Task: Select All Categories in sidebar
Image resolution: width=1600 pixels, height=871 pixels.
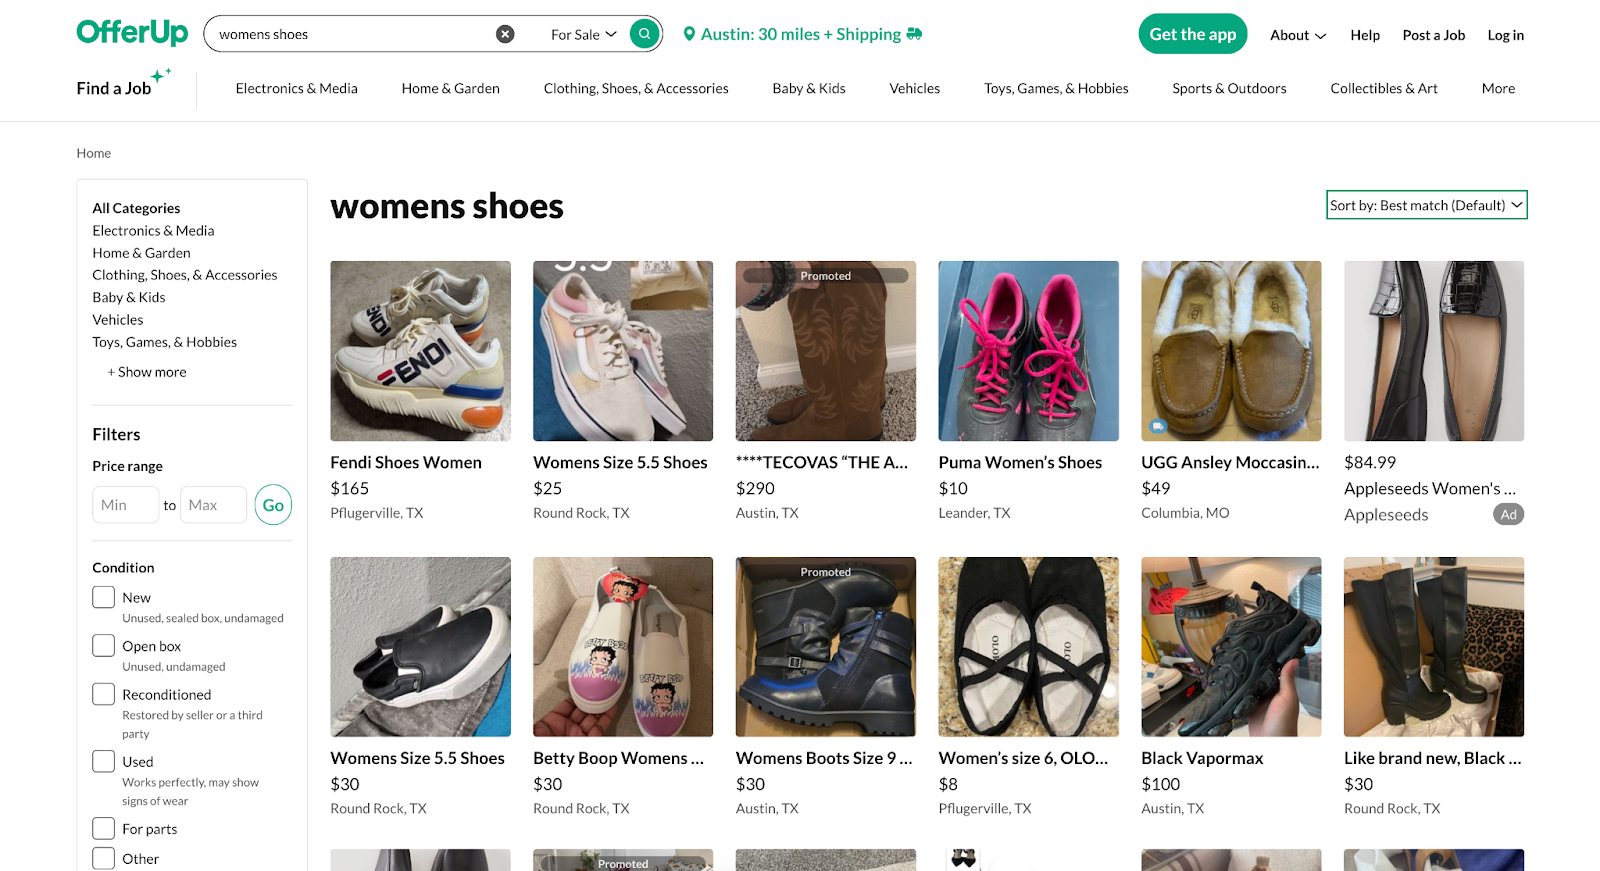Action: tap(136, 208)
